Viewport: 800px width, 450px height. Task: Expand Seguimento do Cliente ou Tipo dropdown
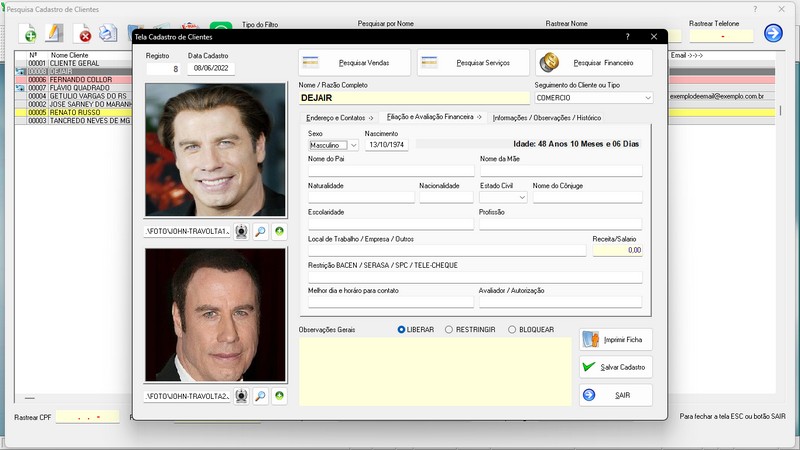tap(647, 98)
